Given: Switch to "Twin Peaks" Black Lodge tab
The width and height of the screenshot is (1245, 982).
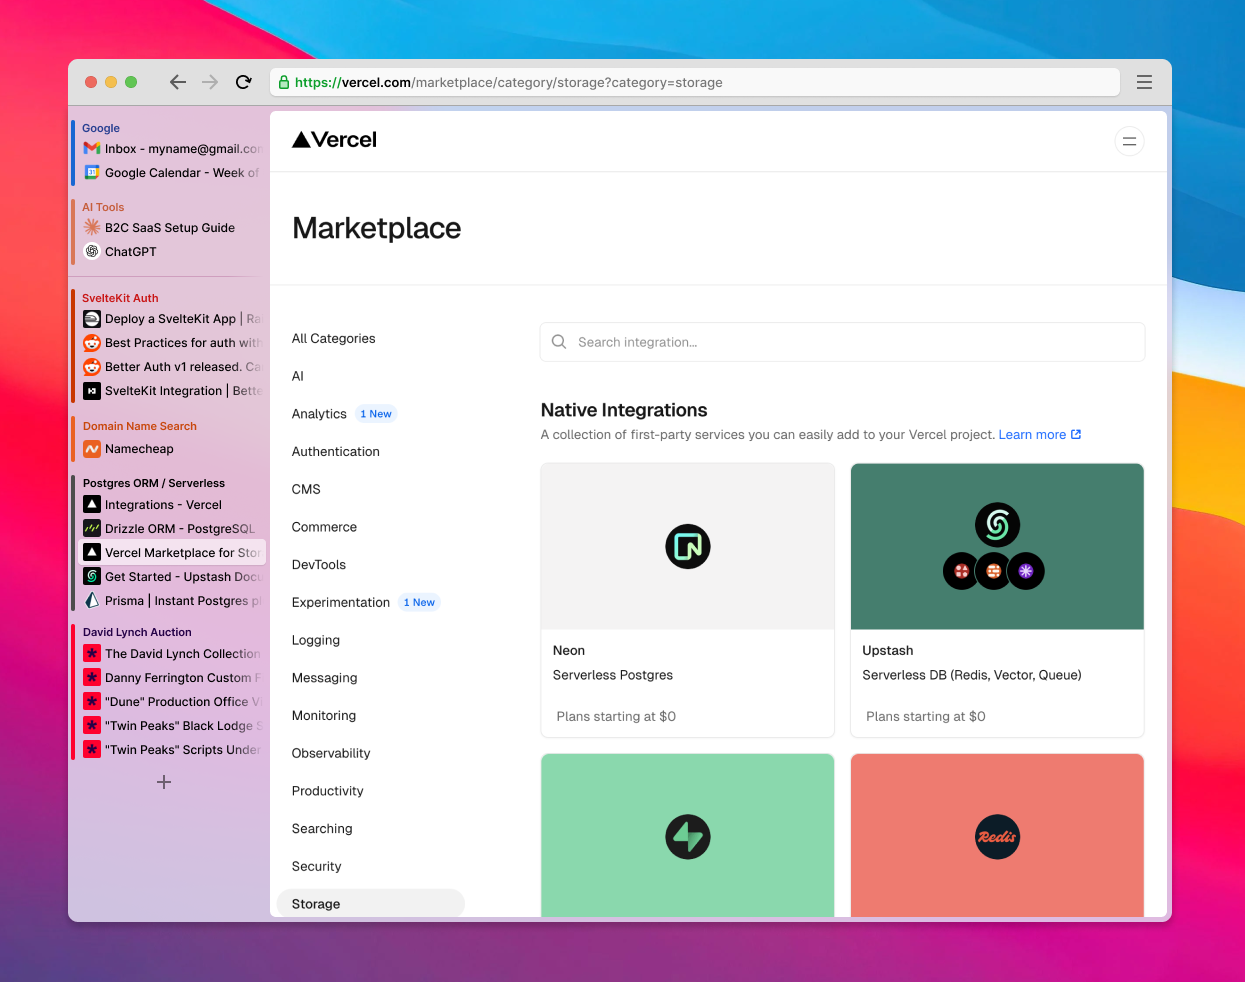Looking at the screenshot, I should coord(172,726).
